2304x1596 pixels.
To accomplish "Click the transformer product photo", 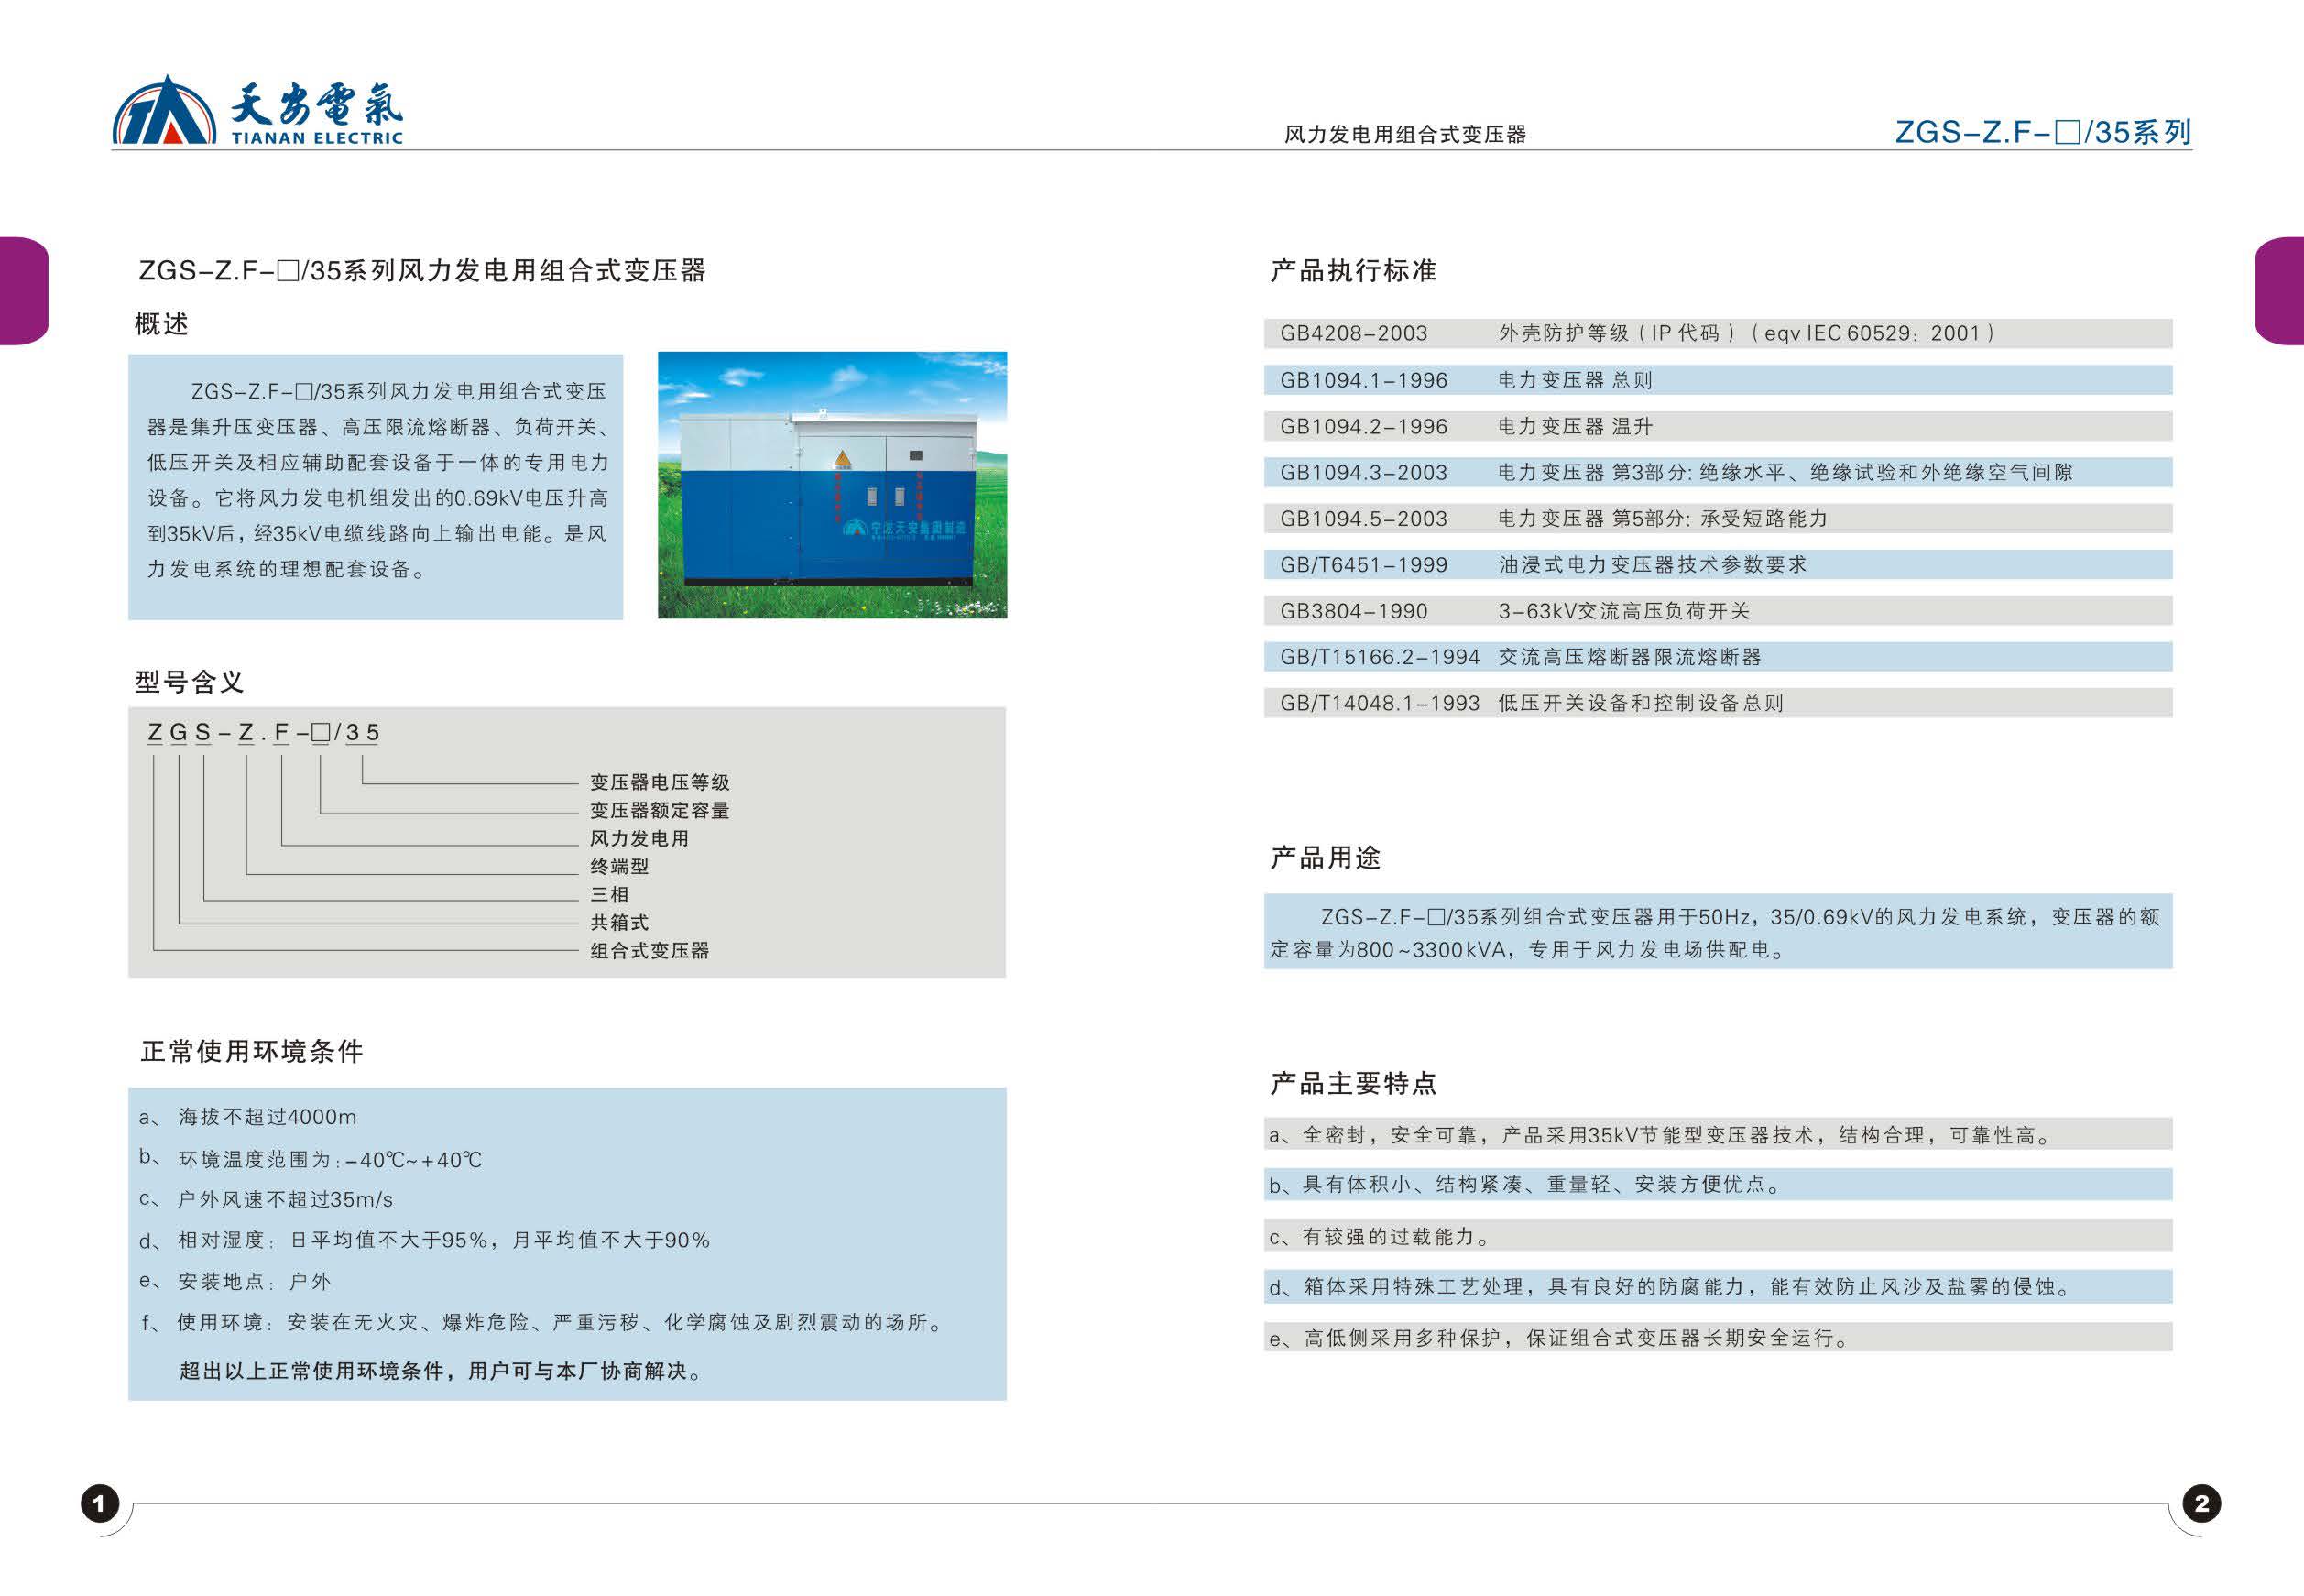I will (832, 485).
